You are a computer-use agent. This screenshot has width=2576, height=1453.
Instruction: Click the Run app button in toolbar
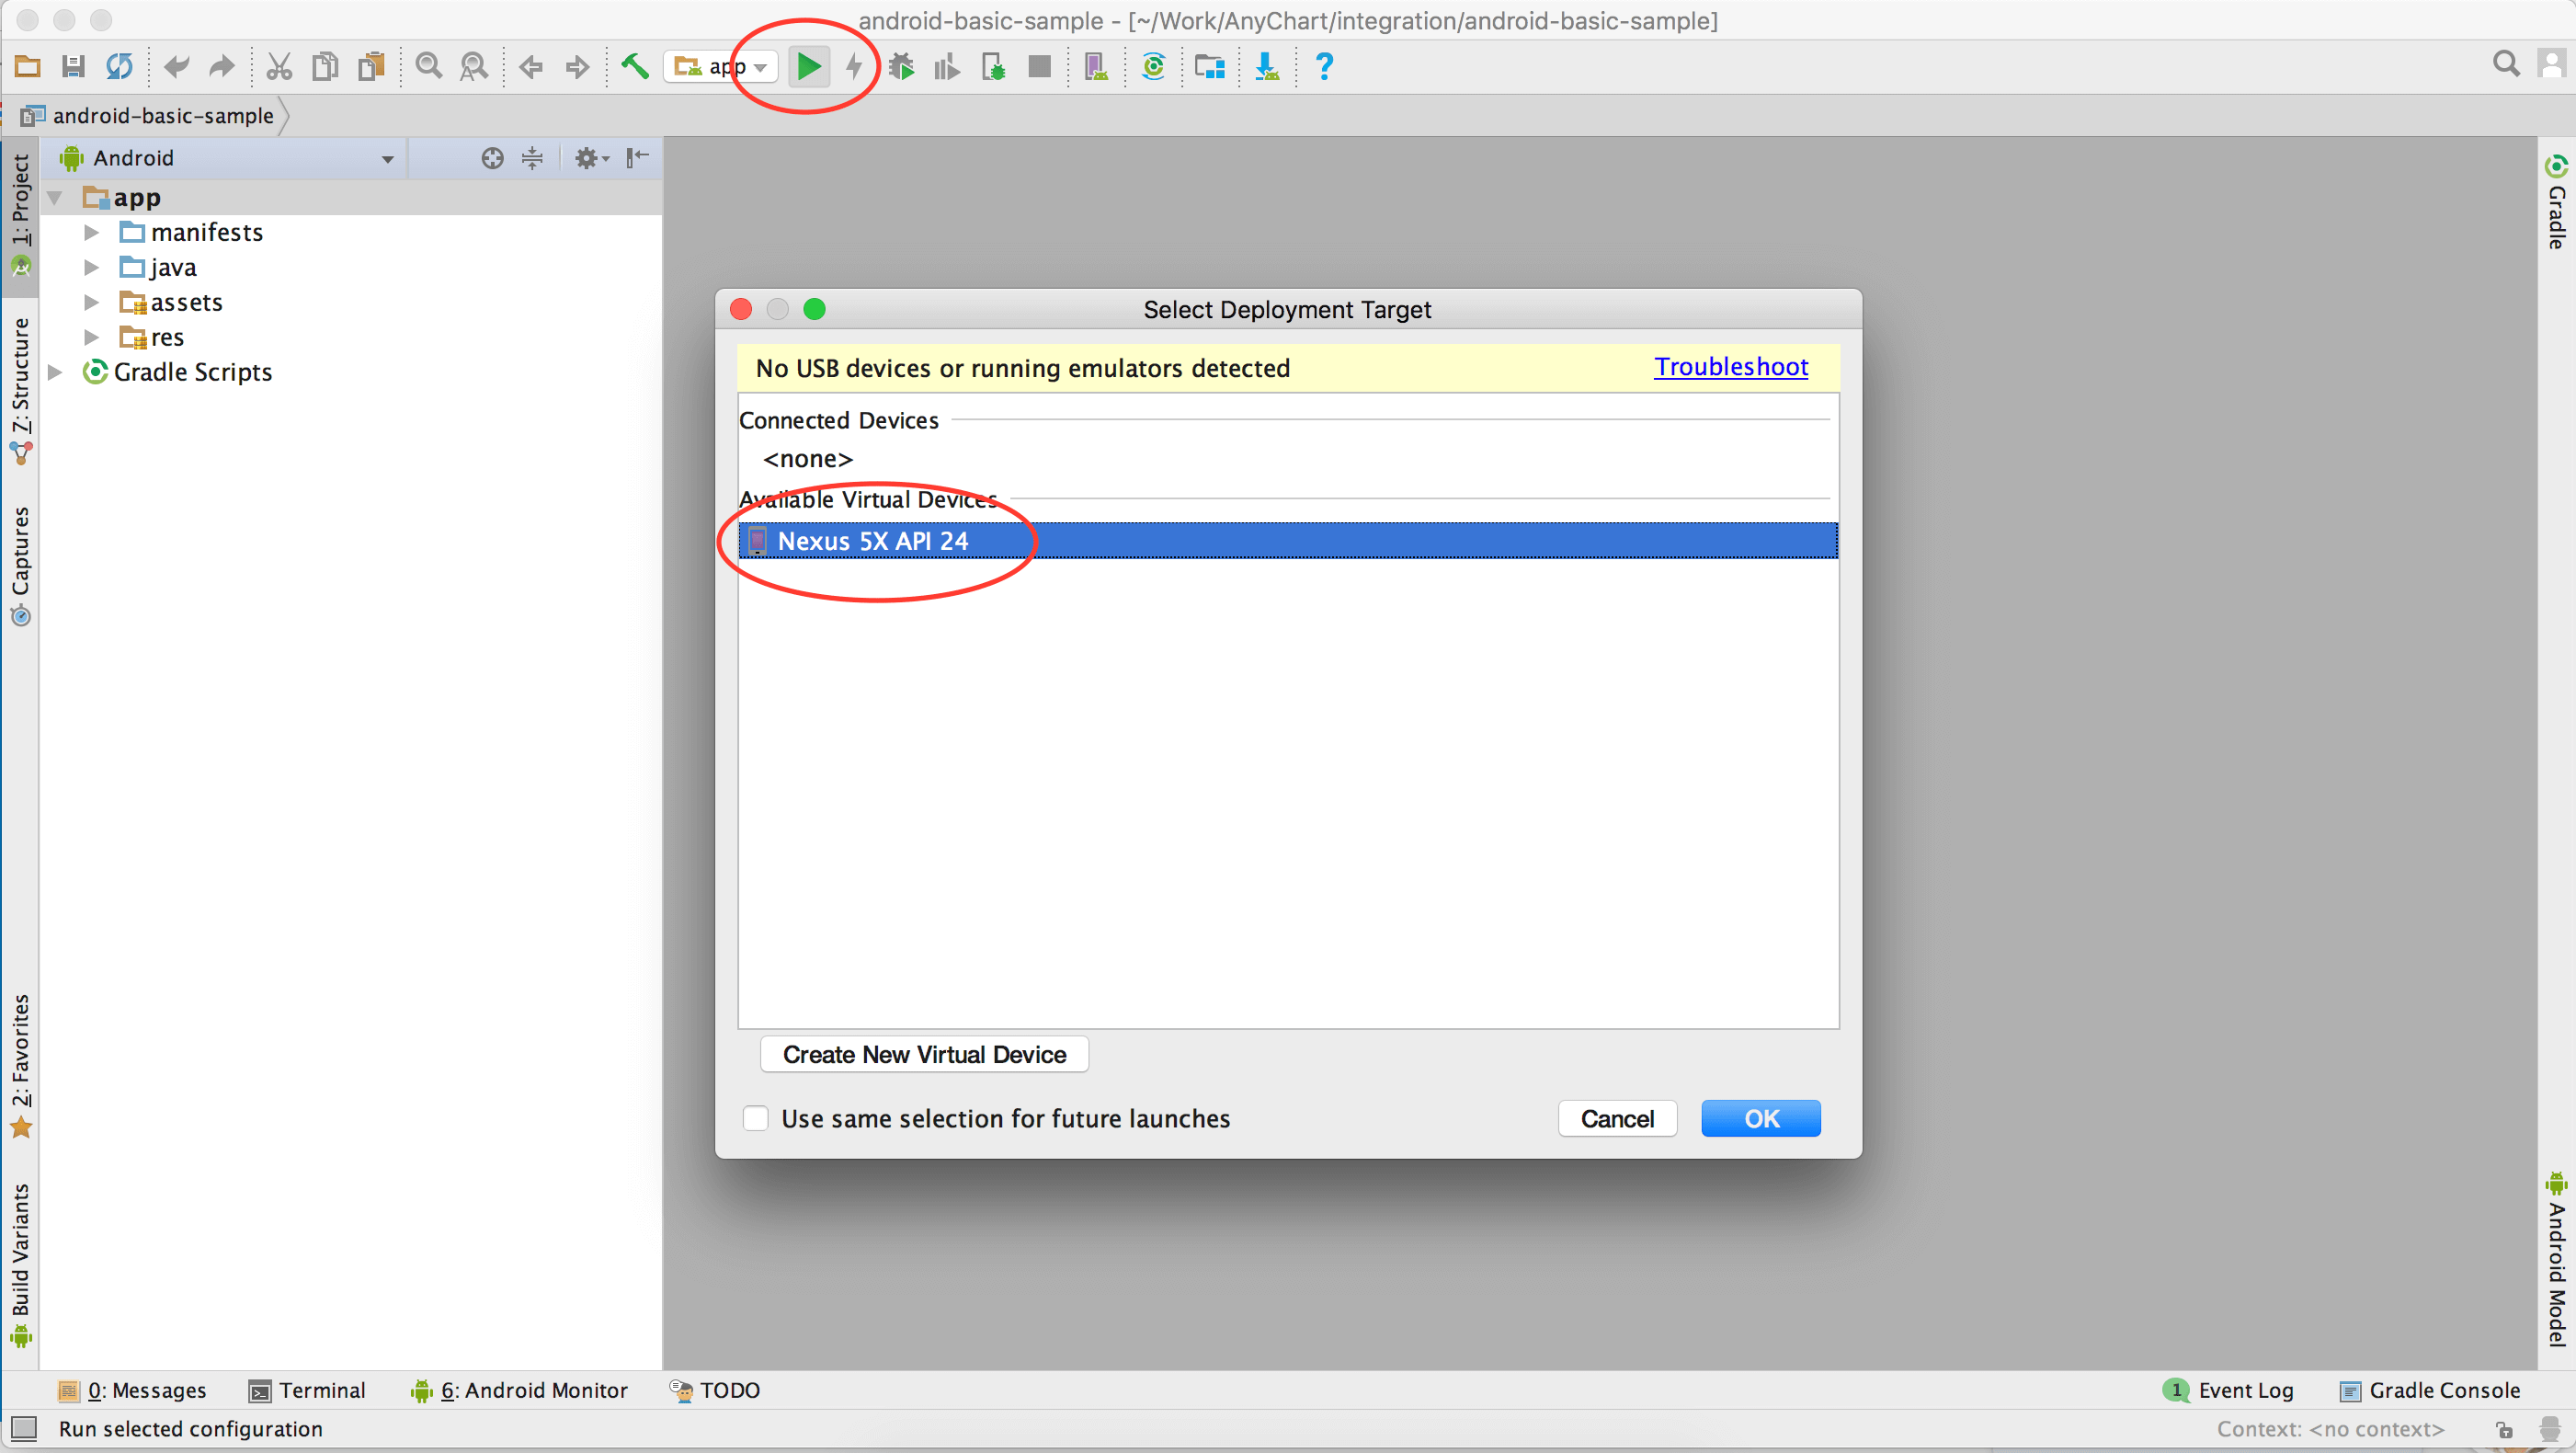point(805,65)
